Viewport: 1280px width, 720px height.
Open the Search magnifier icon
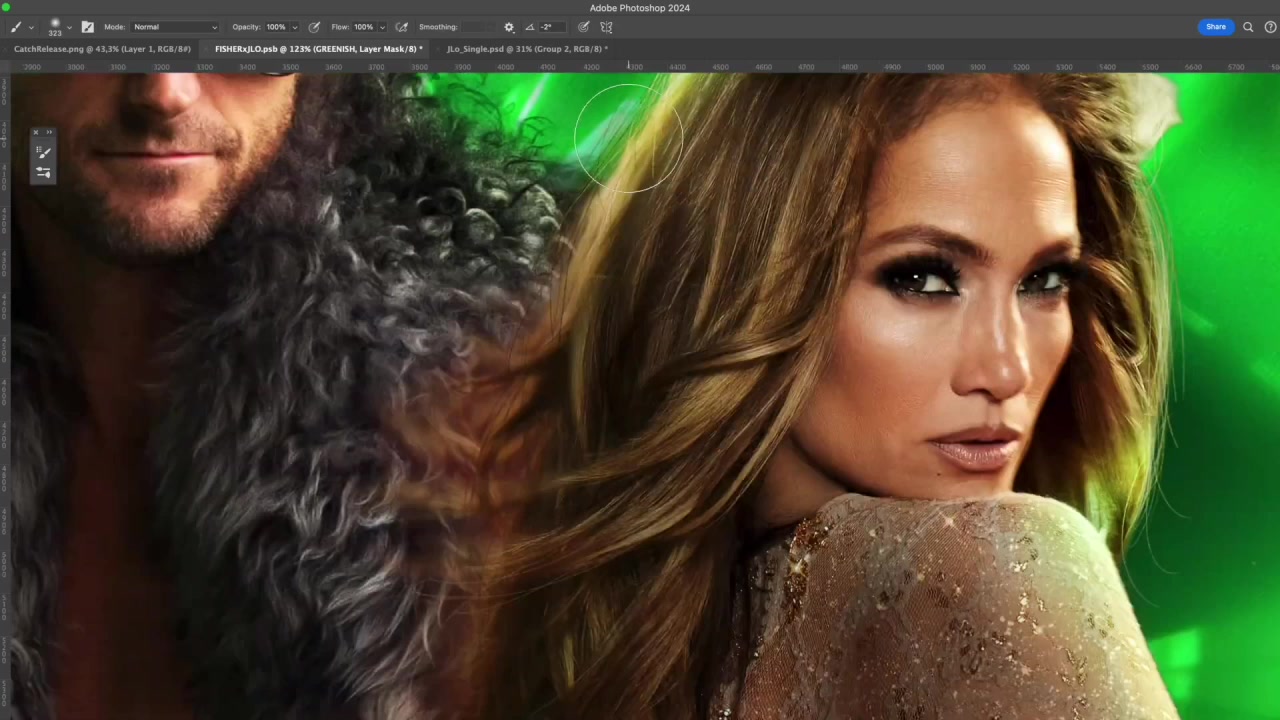[1248, 27]
